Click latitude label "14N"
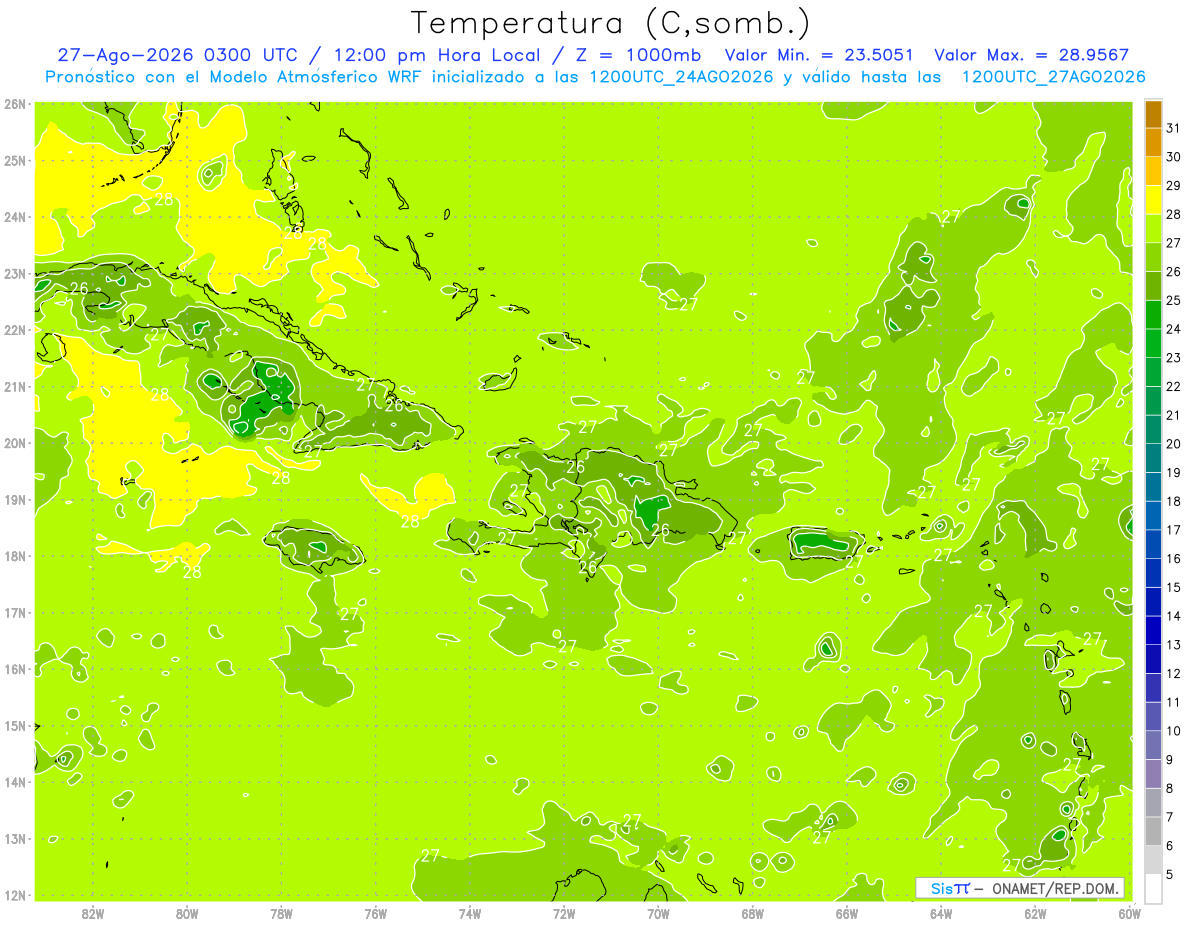The image size is (1200, 927). [x=15, y=782]
